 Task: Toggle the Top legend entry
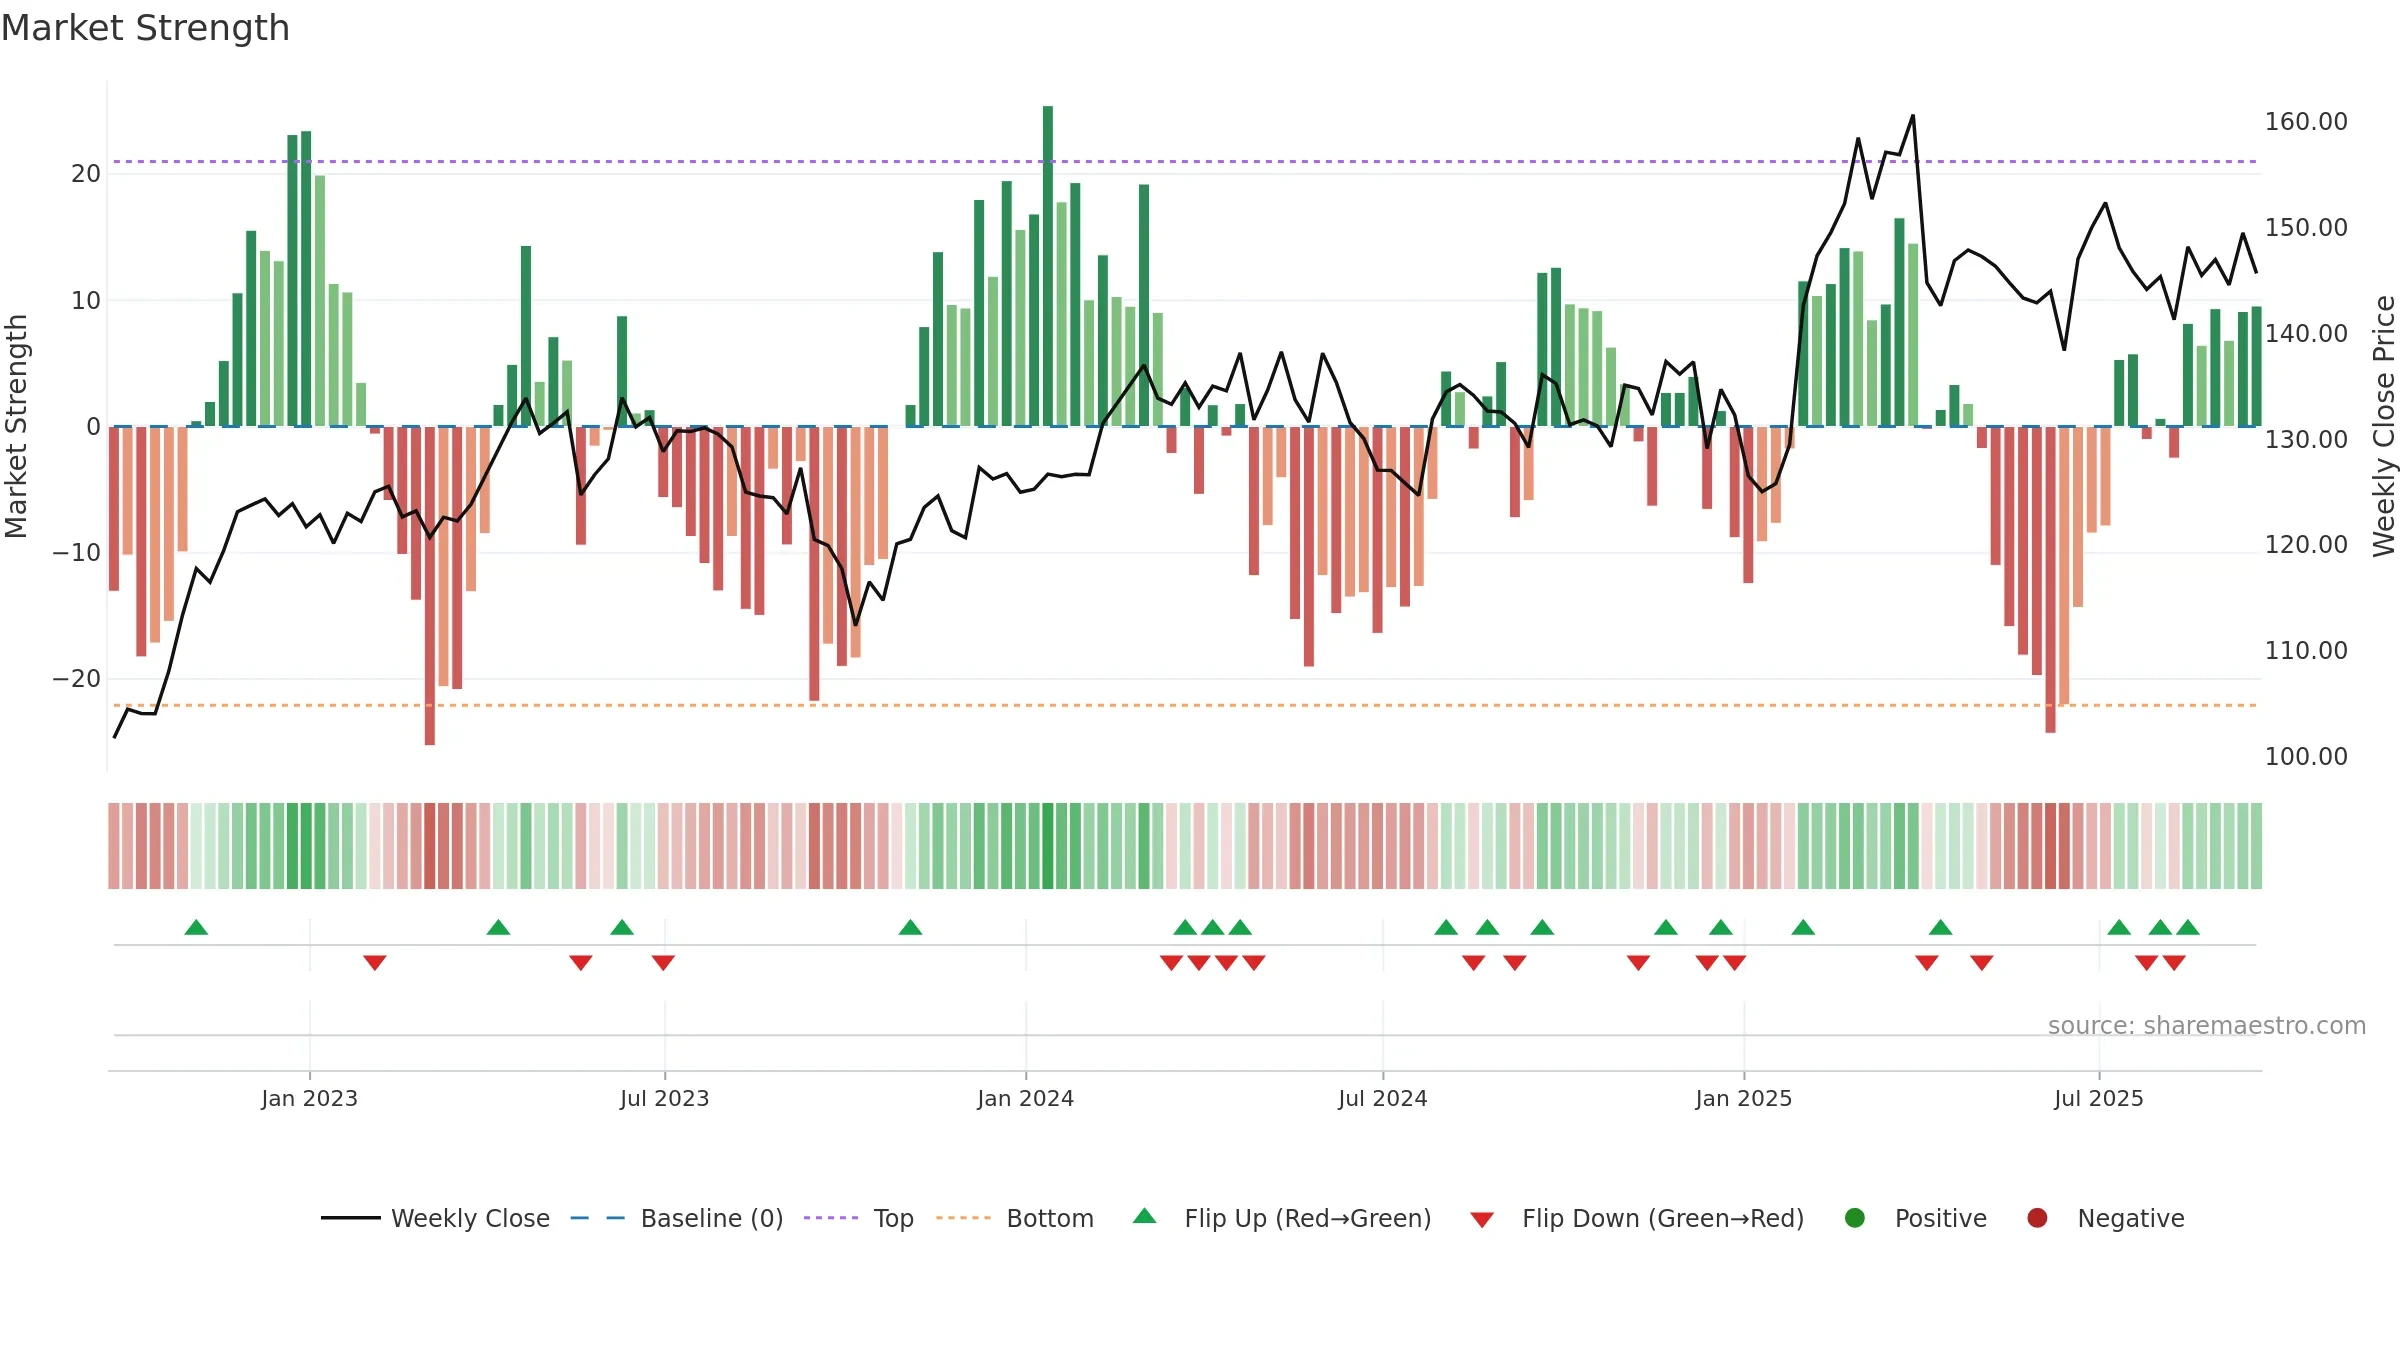858,1218
